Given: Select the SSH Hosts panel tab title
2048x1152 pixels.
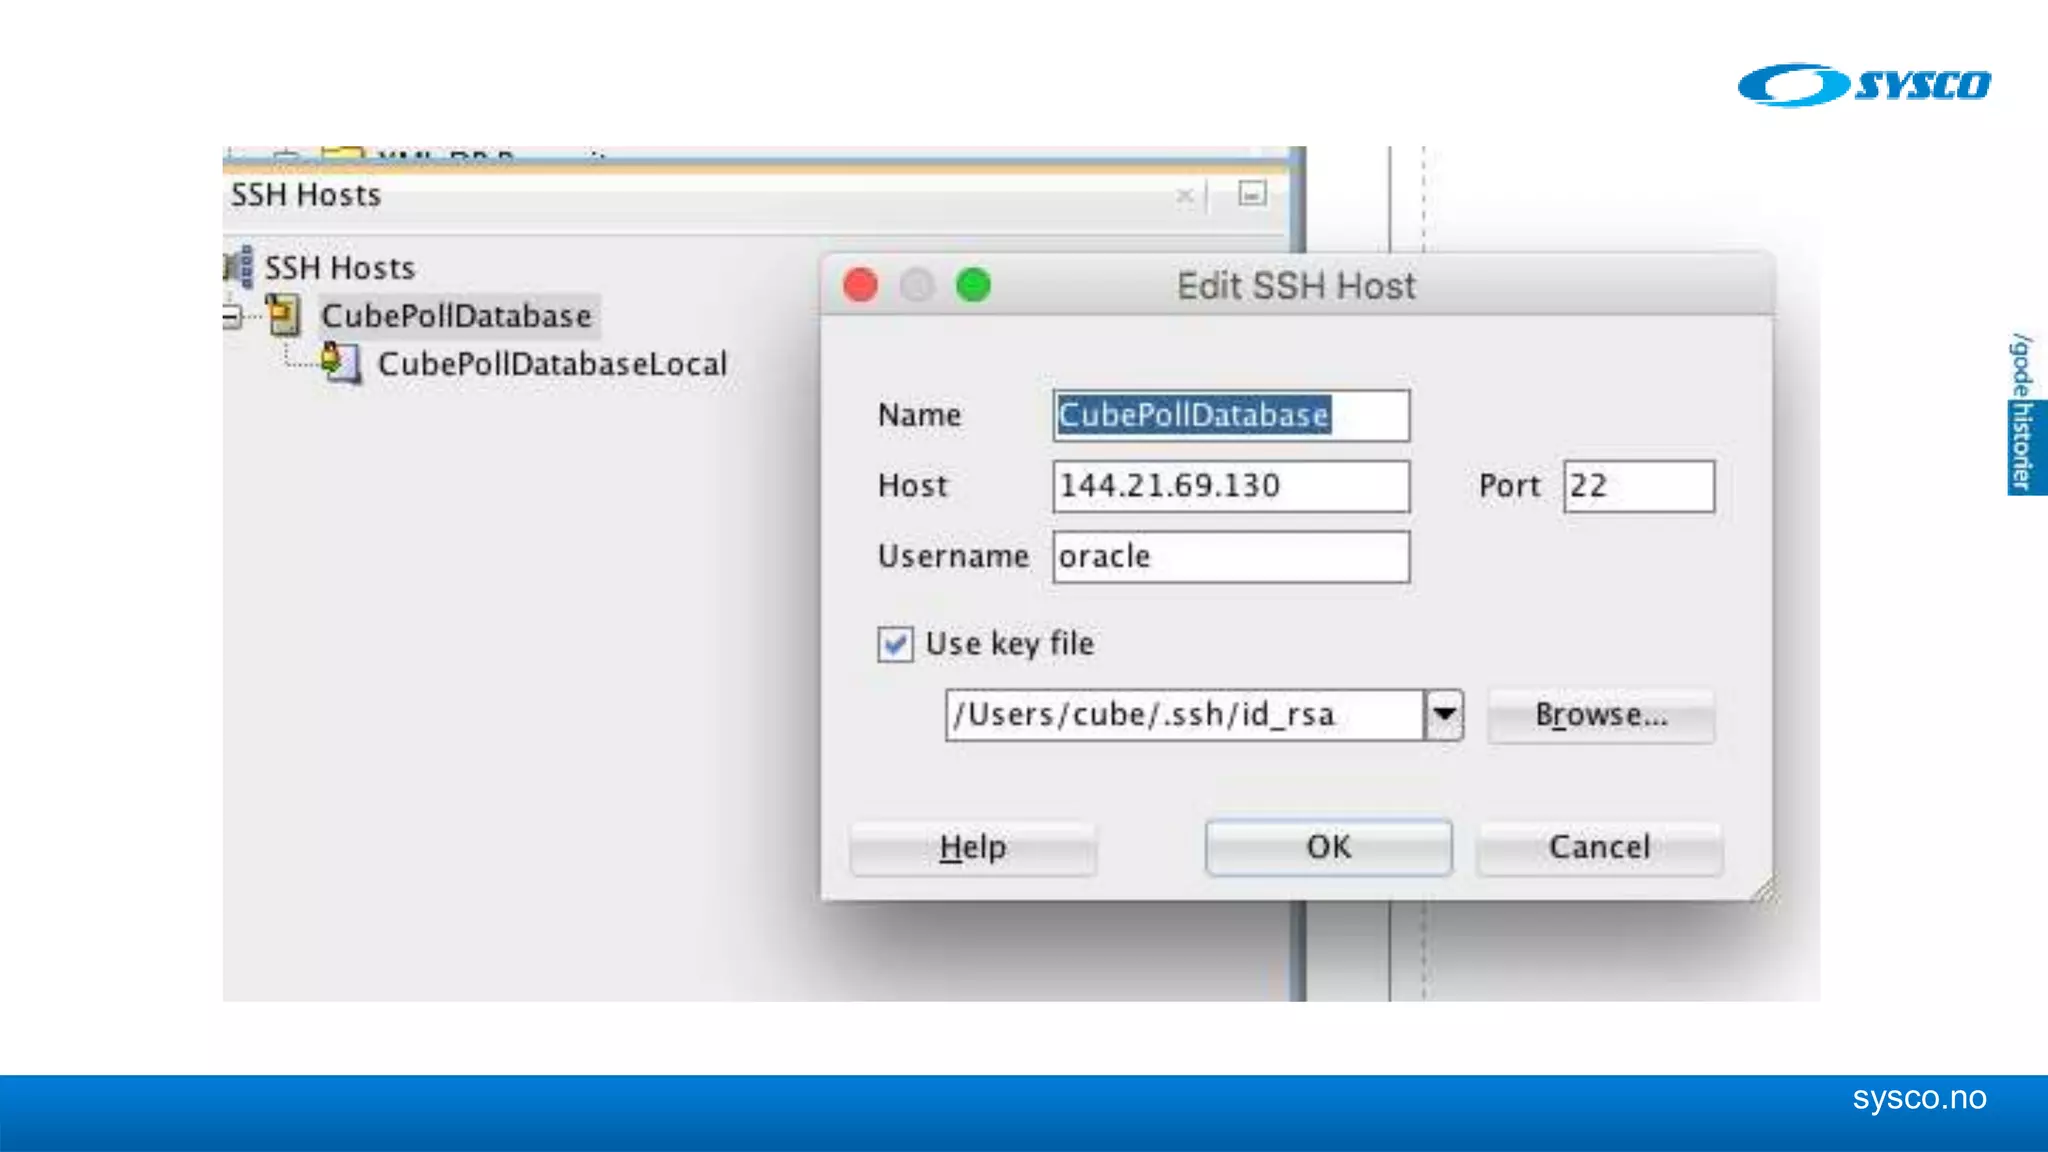Looking at the screenshot, I should (x=306, y=195).
